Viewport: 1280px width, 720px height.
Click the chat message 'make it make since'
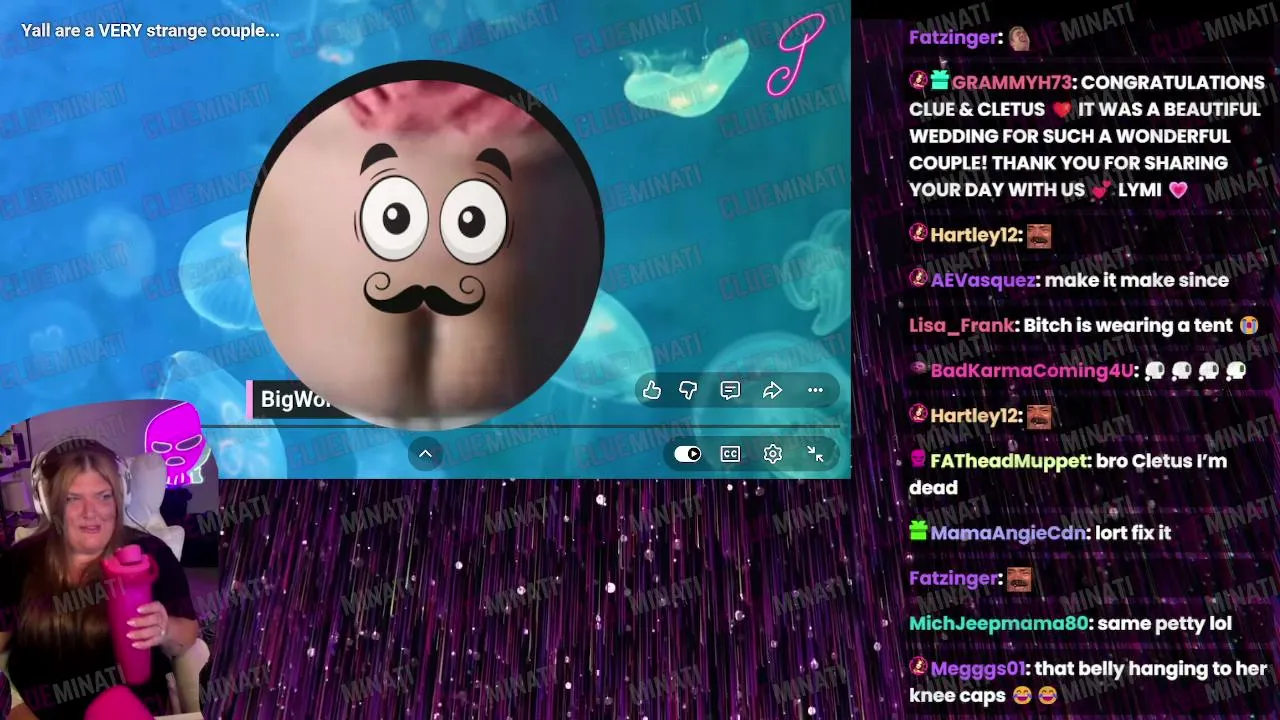coord(1136,280)
